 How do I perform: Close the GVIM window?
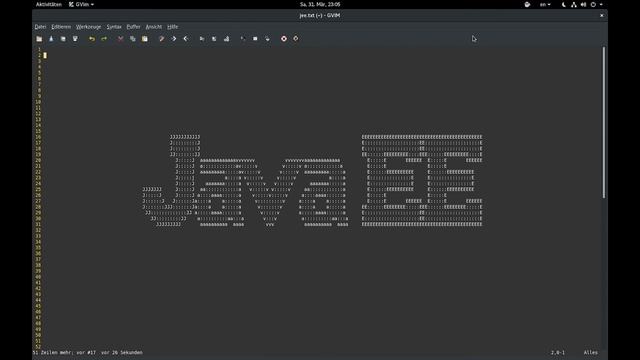point(602,16)
